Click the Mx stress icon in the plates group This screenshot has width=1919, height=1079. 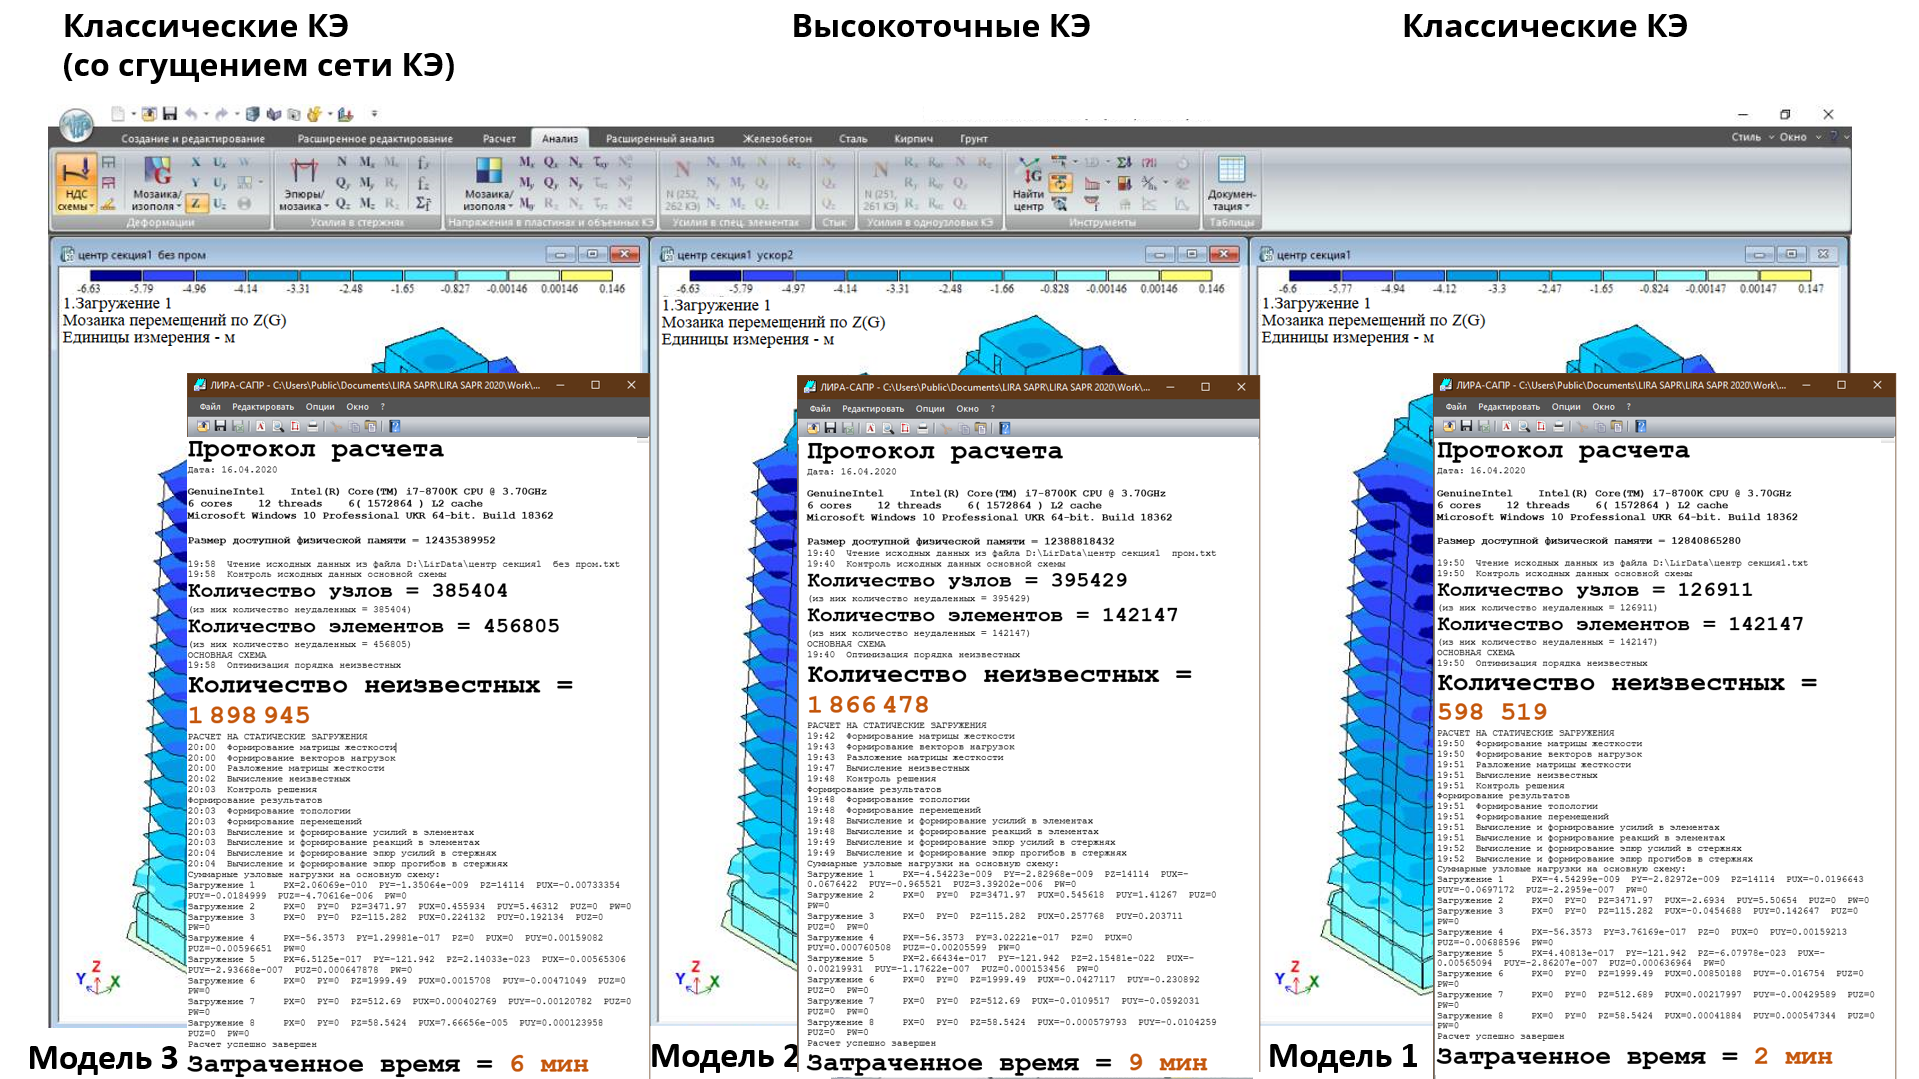[x=526, y=162]
